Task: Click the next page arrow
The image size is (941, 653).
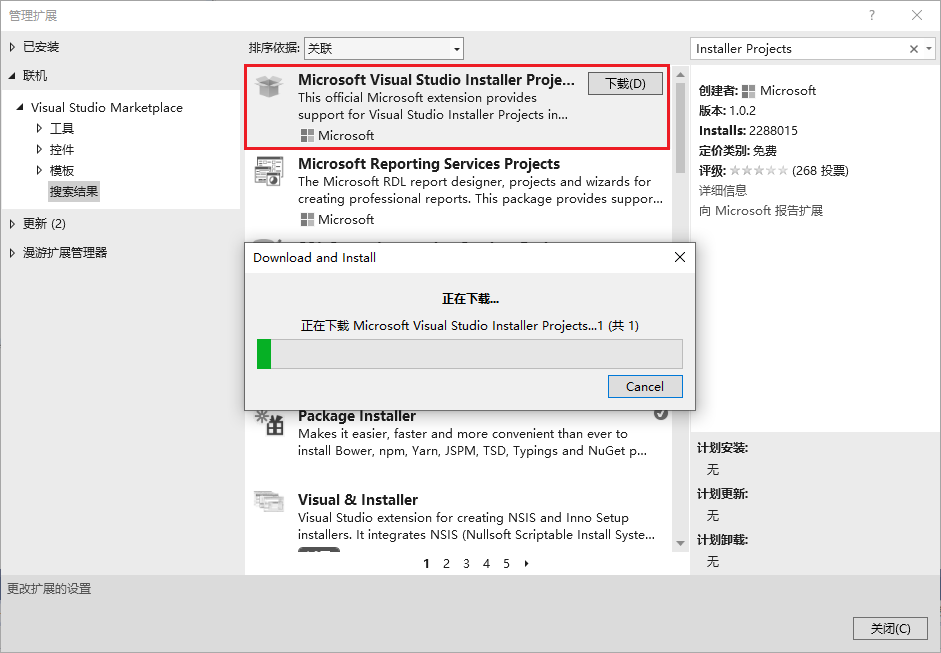Action: [526, 564]
